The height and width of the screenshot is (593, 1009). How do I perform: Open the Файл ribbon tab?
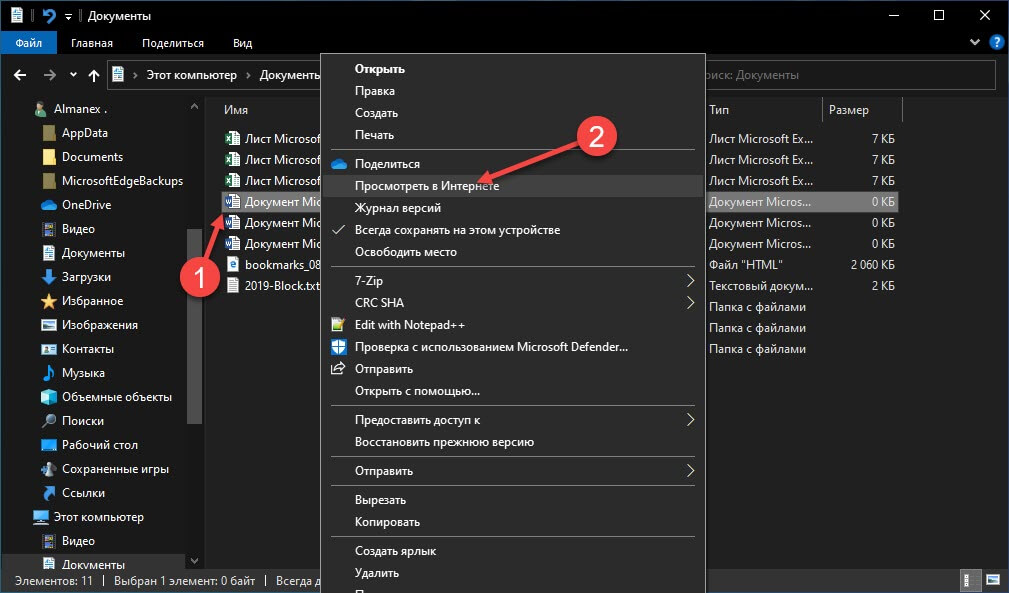click(29, 43)
